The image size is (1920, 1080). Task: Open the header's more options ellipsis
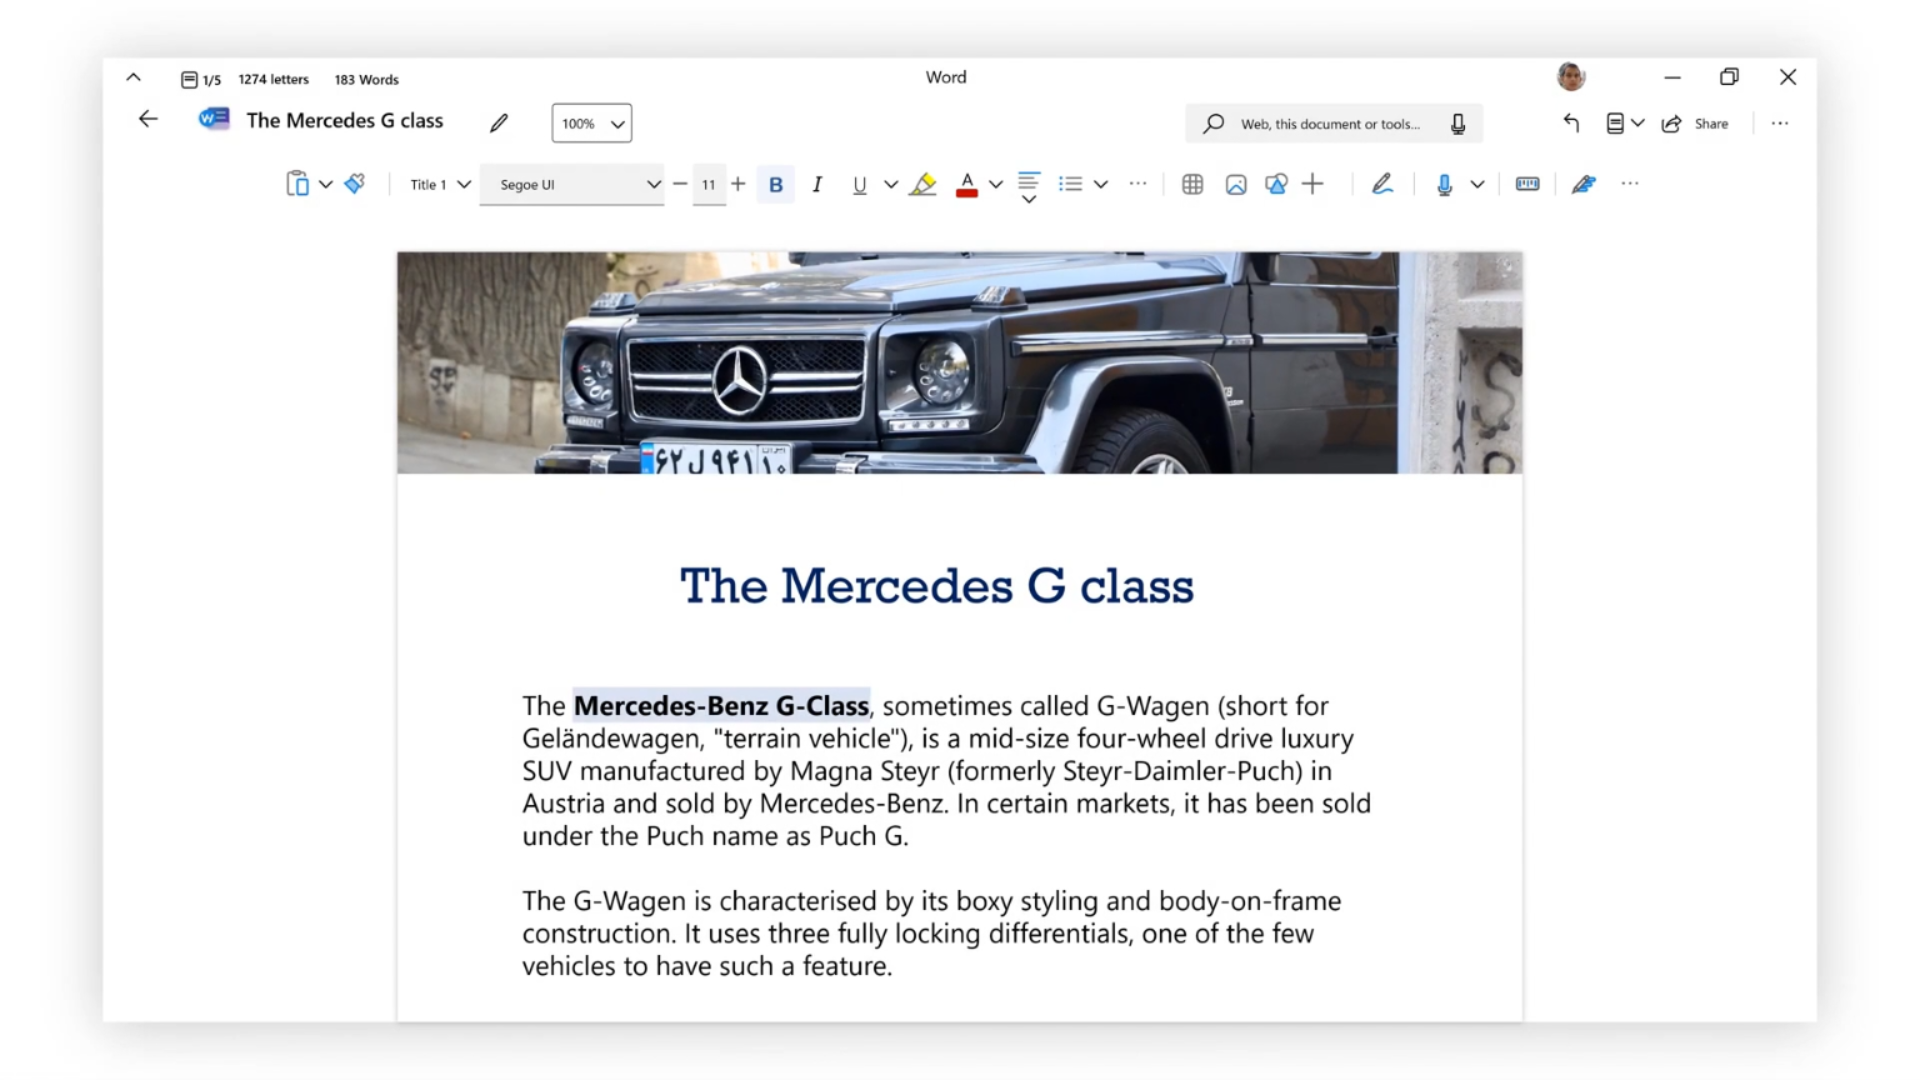tap(1780, 123)
